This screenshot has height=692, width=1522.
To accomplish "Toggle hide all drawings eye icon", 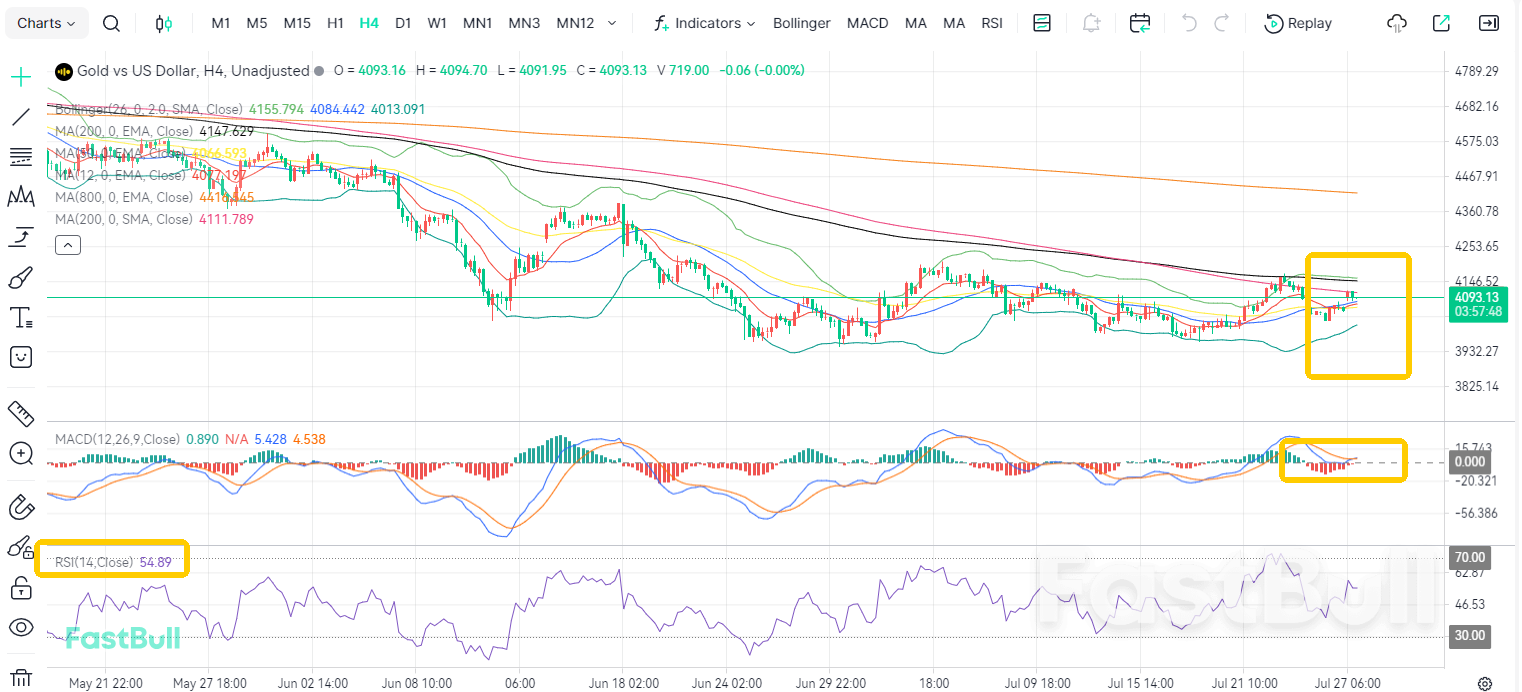I will [x=21, y=628].
